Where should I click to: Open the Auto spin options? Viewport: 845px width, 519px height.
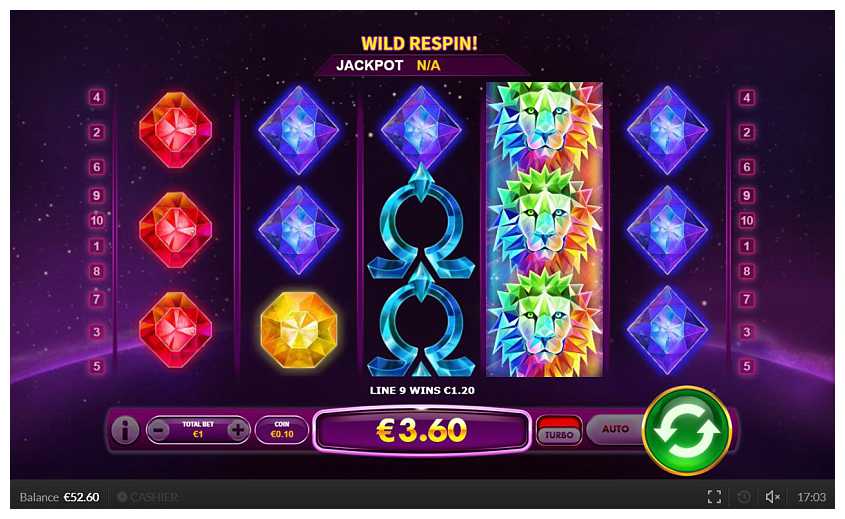(x=615, y=429)
